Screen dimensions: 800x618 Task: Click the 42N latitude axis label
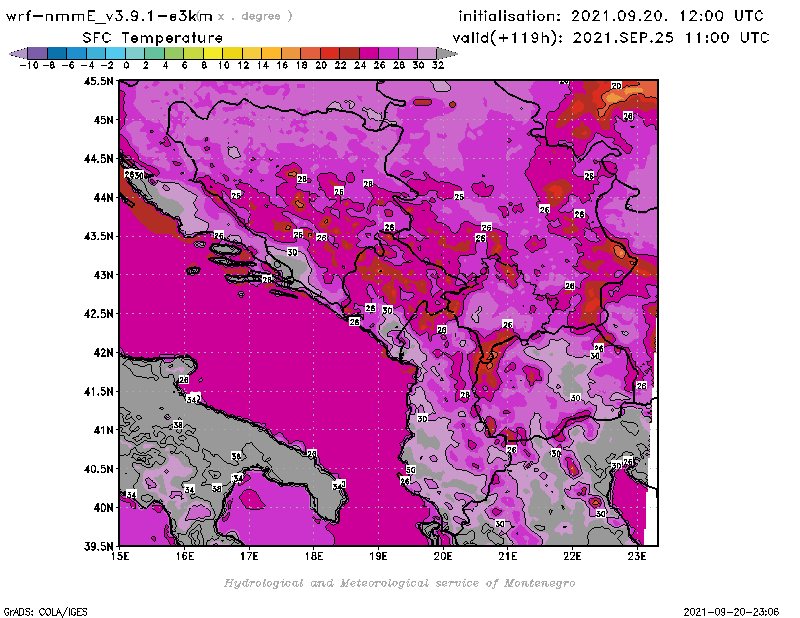tap(102, 352)
